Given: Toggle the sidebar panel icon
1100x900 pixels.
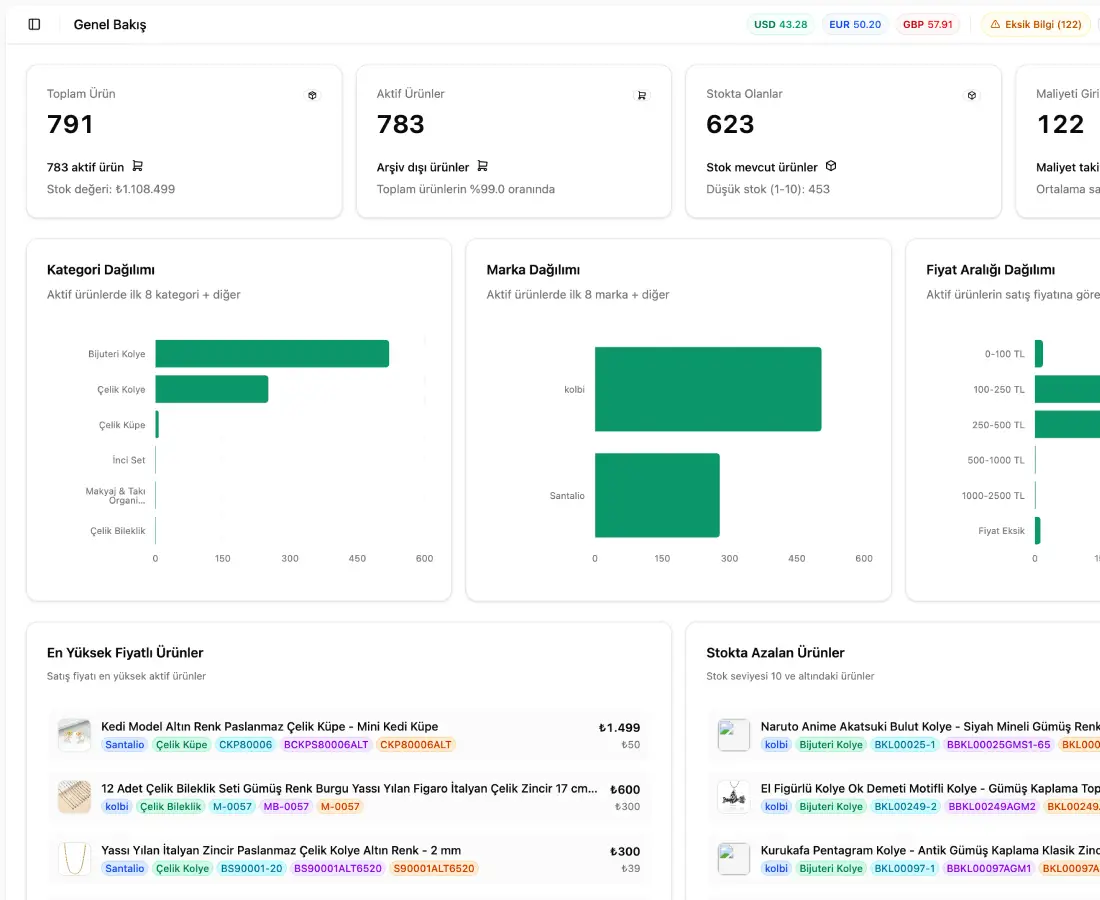Looking at the screenshot, I should (x=34, y=25).
